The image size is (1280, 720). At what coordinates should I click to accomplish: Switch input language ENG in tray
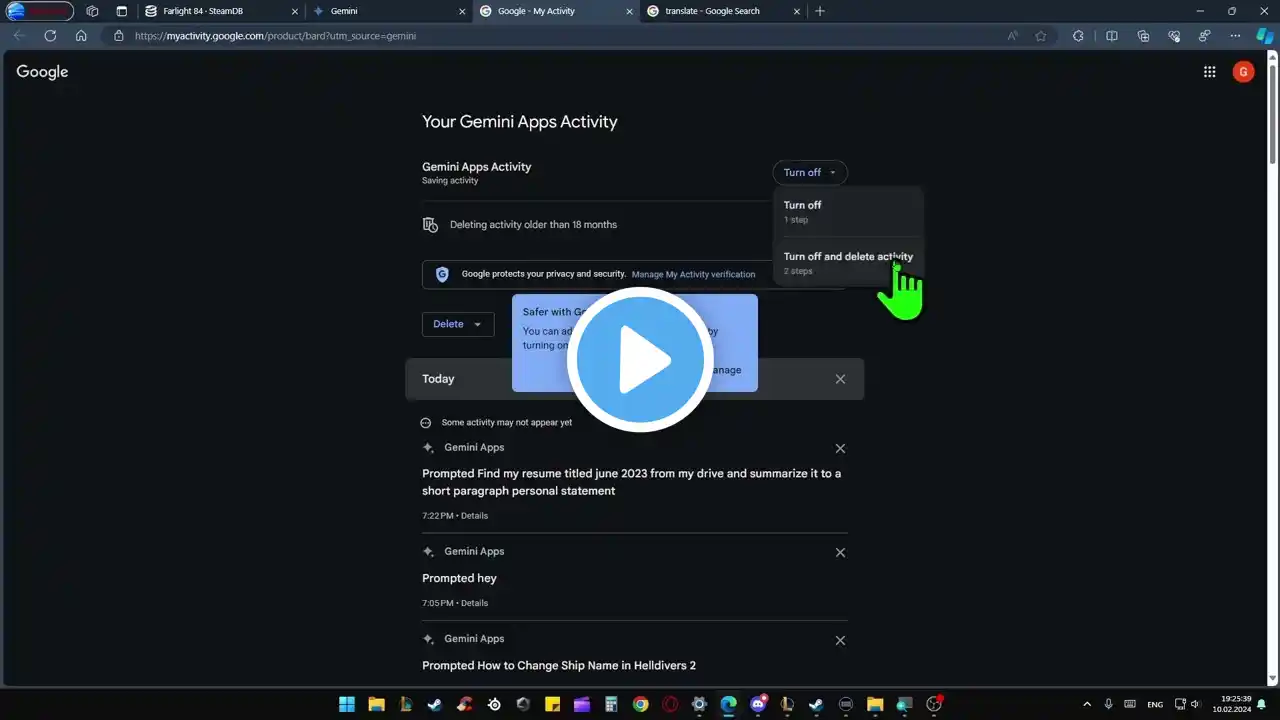coord(1155,704)
